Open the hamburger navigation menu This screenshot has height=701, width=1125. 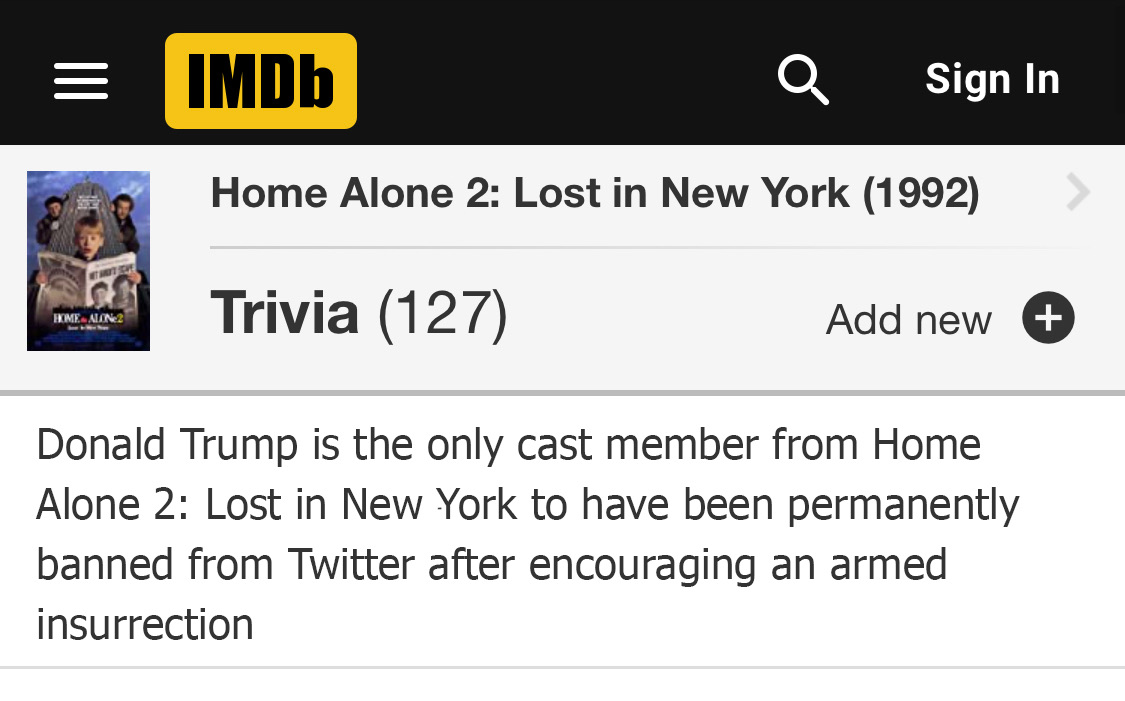coord(81,81)
